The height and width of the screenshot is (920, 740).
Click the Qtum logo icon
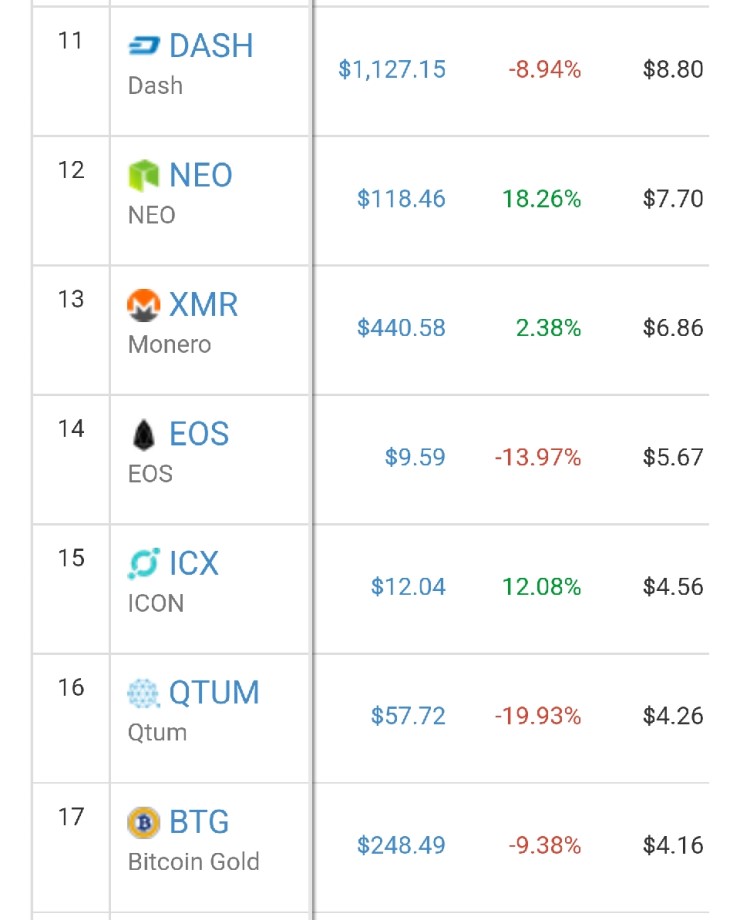pyautogui.click(x=144, y=693)
